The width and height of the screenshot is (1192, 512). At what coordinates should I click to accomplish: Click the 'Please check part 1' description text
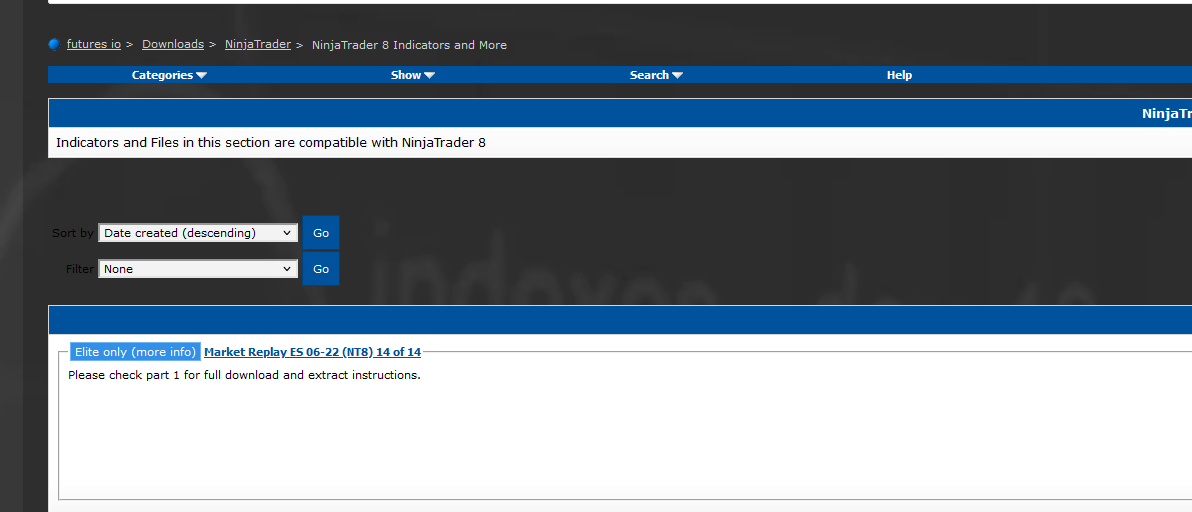tap(244, 375)
